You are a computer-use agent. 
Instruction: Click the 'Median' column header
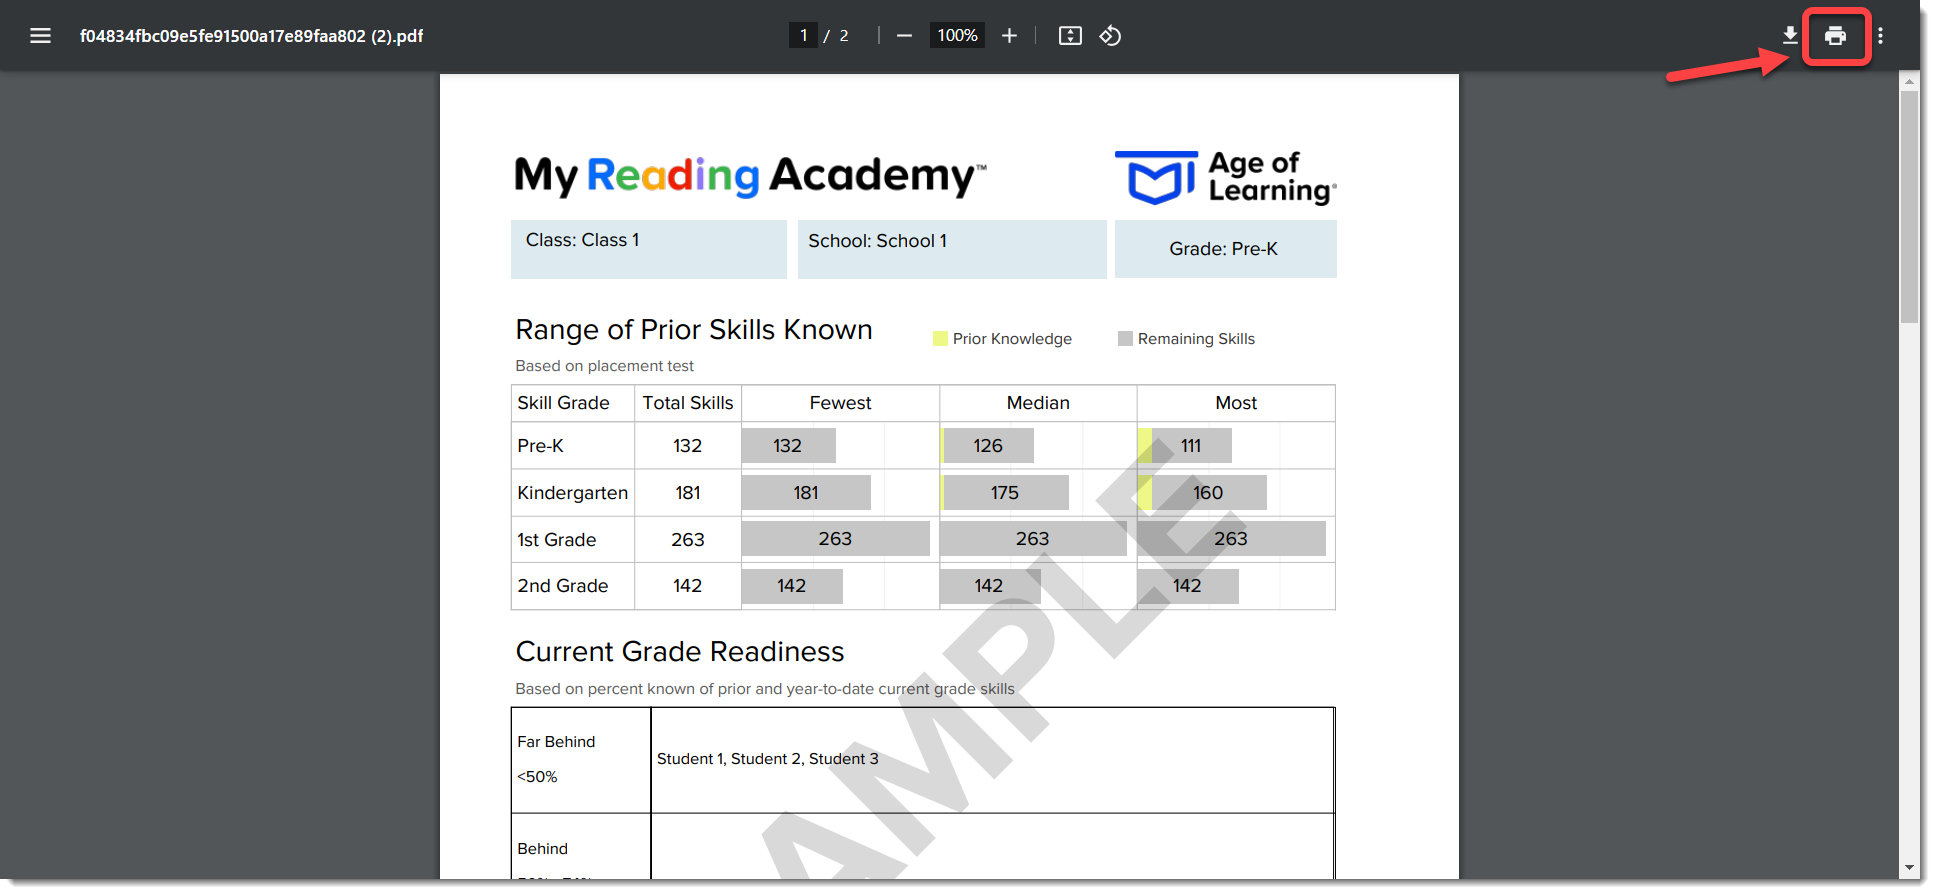click(1038, 403)
